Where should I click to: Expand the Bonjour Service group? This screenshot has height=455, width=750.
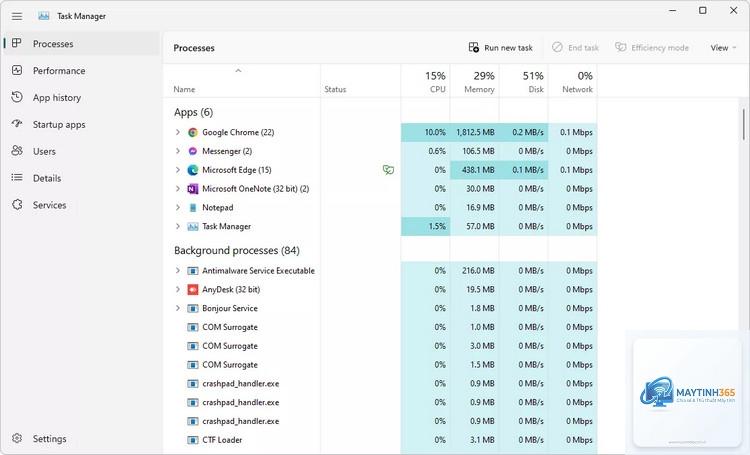coord(177,308)
